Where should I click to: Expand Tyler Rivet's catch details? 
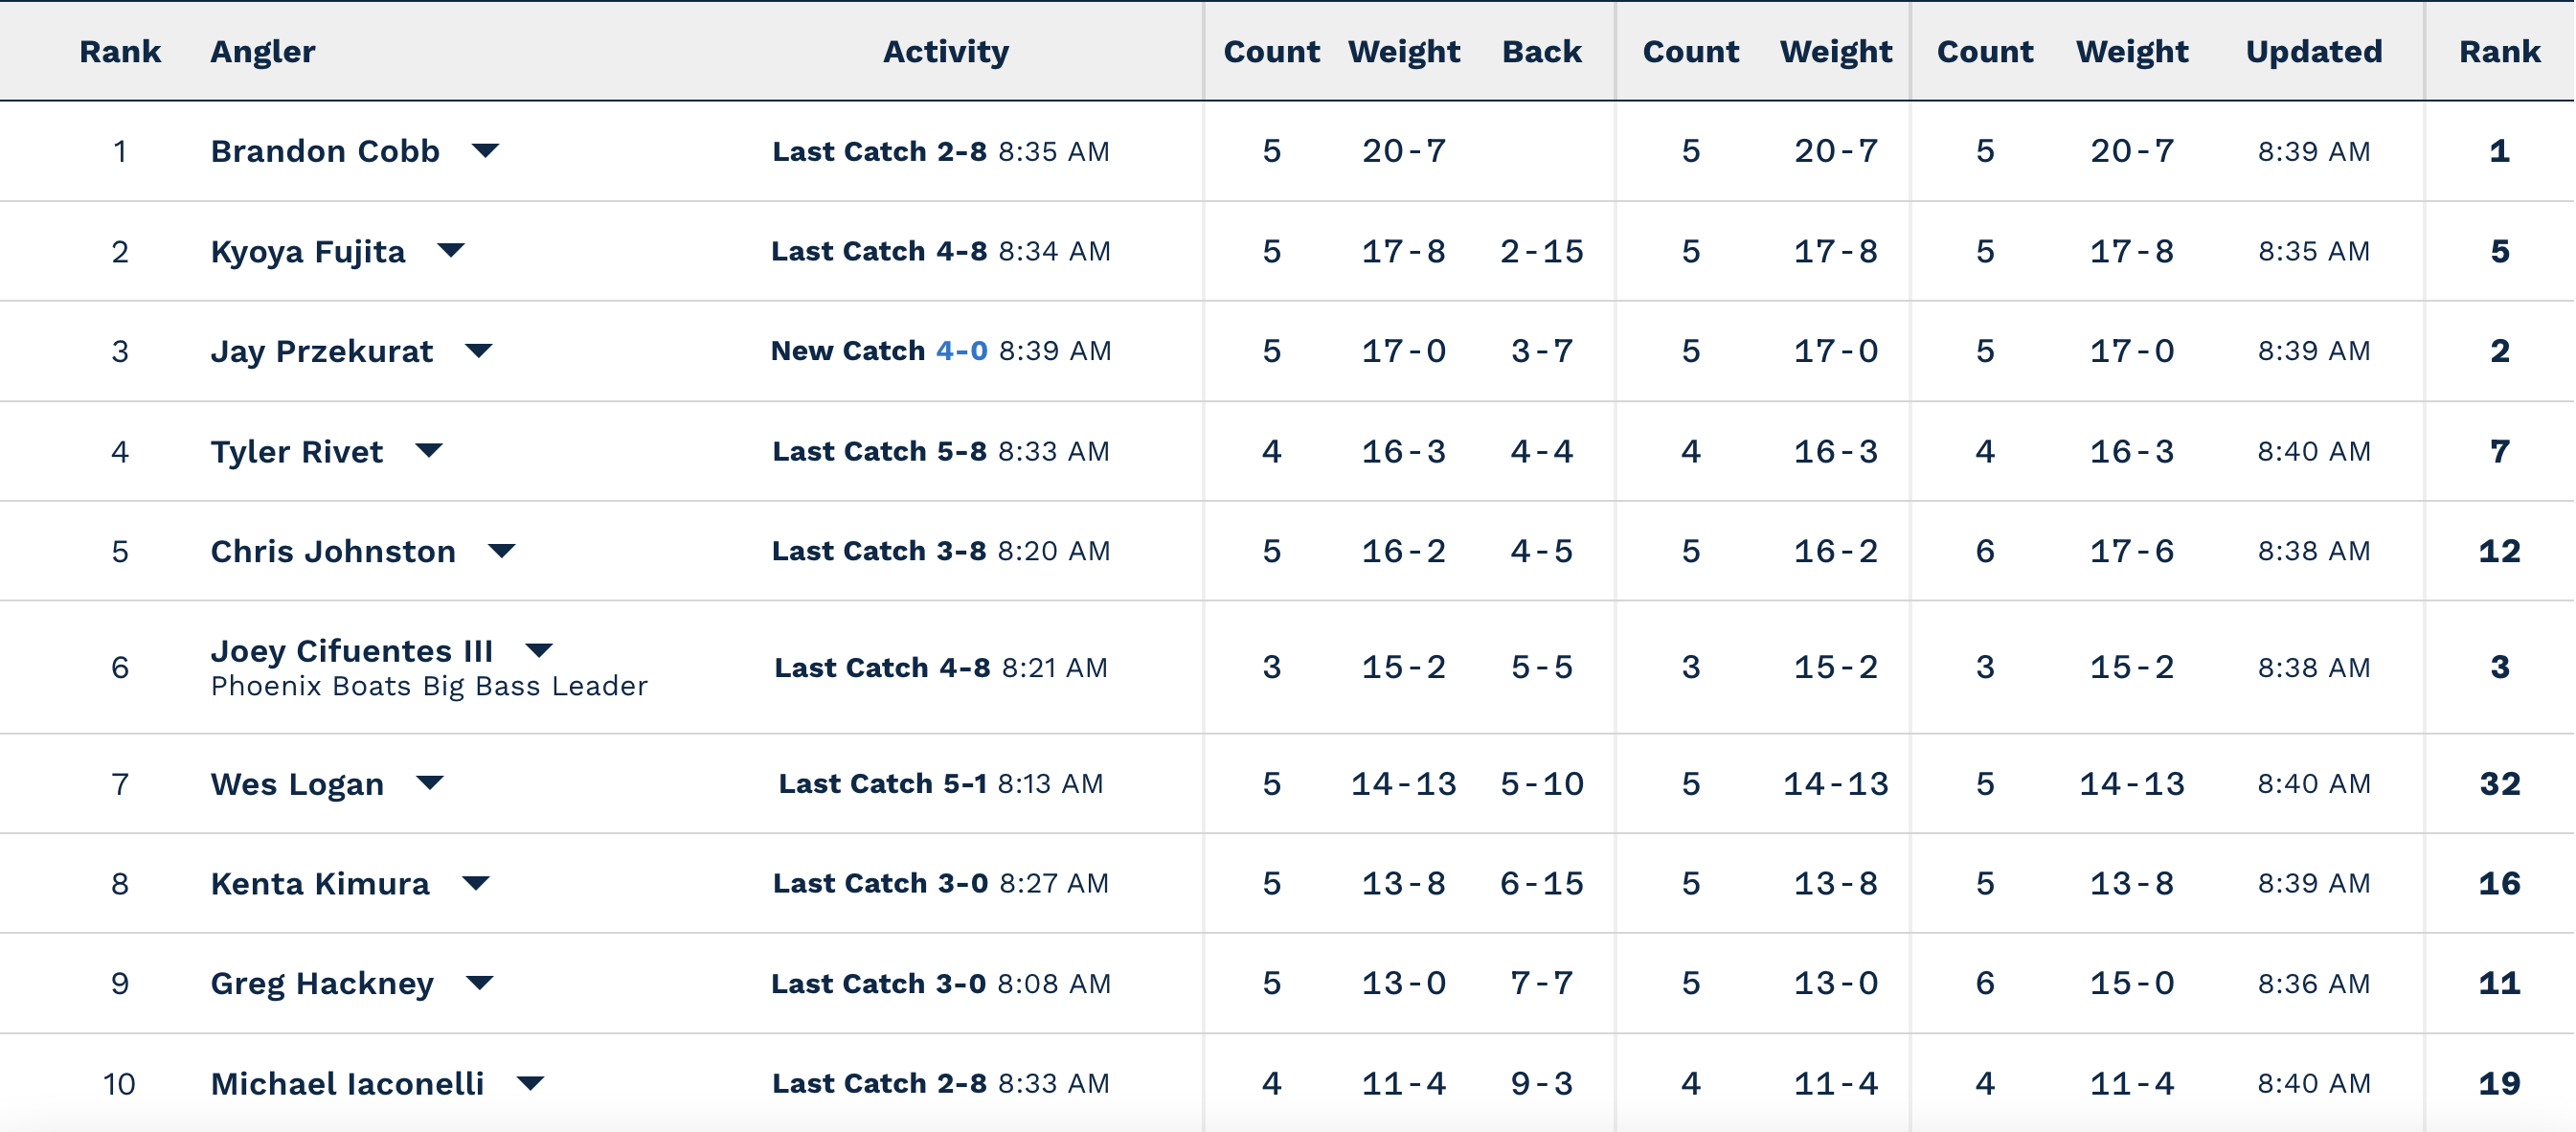click(x=429, y=451)
